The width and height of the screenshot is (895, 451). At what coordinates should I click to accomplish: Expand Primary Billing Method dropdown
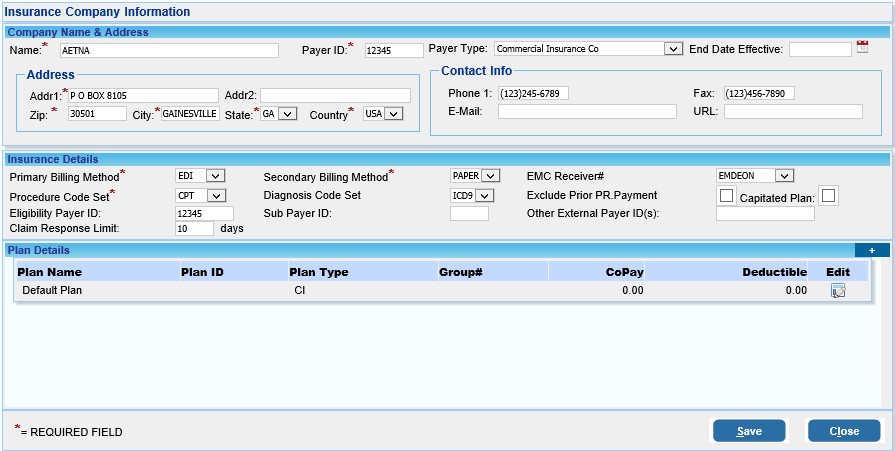tap(215, 176)
